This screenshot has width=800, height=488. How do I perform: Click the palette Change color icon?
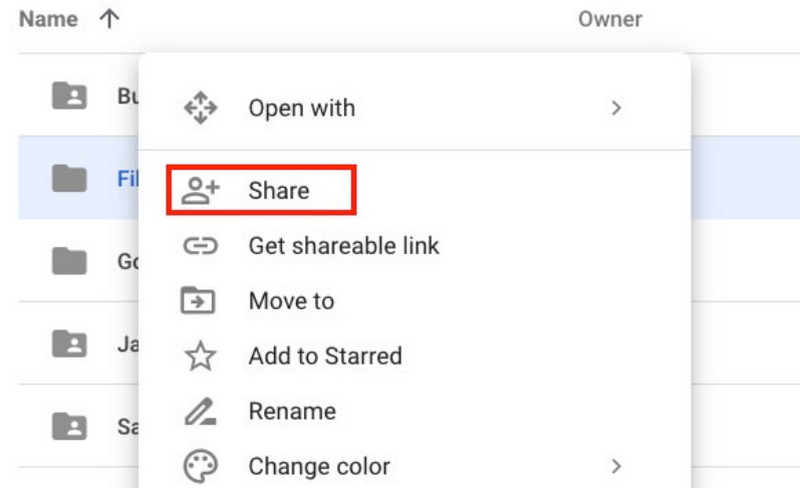click(x=201, y=466)
